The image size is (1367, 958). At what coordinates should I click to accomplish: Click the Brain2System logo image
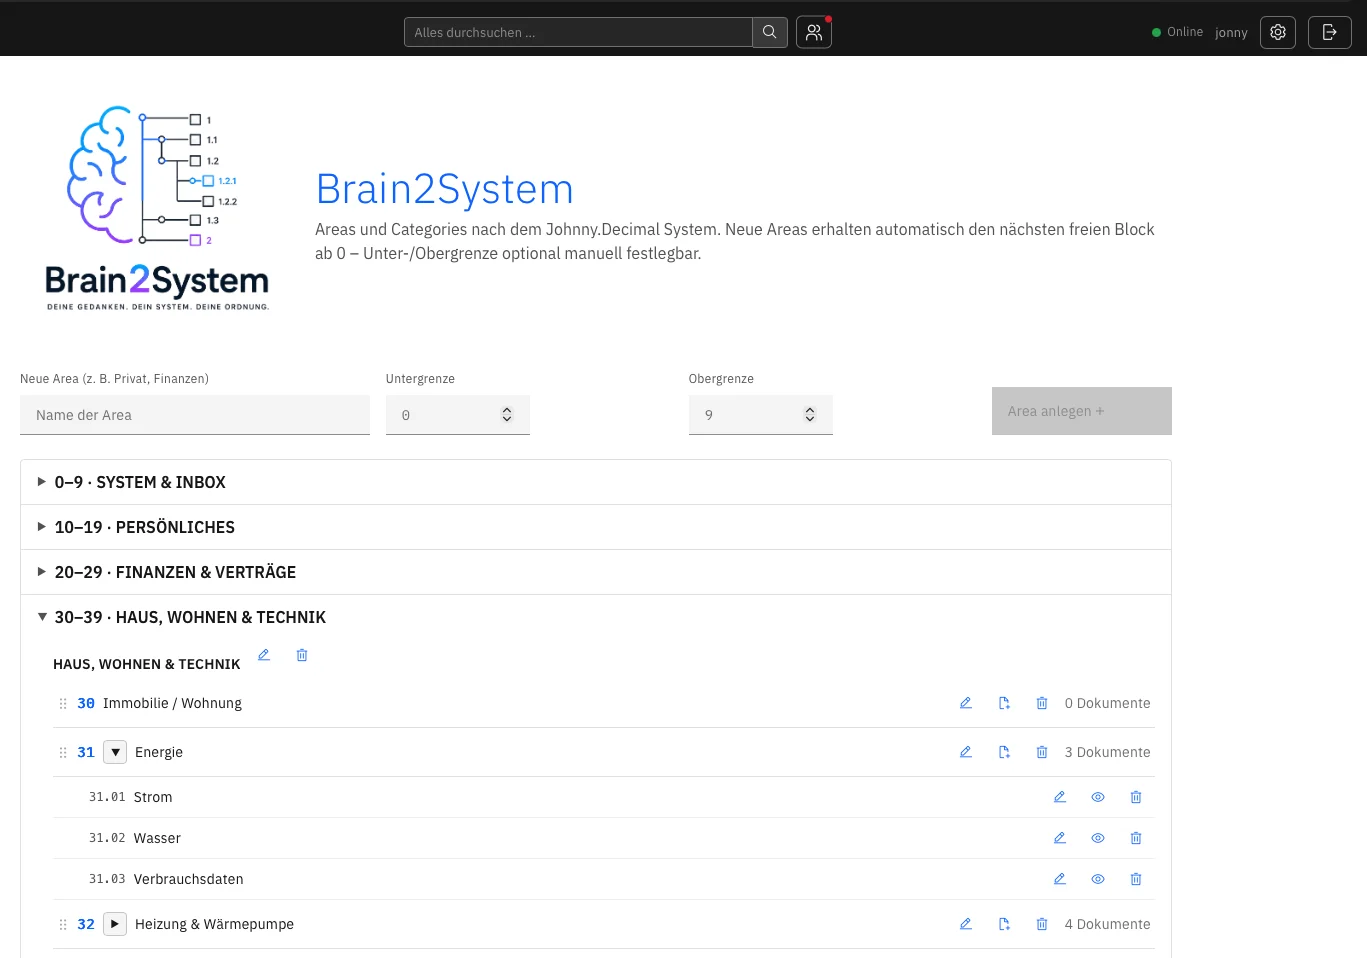158,208
